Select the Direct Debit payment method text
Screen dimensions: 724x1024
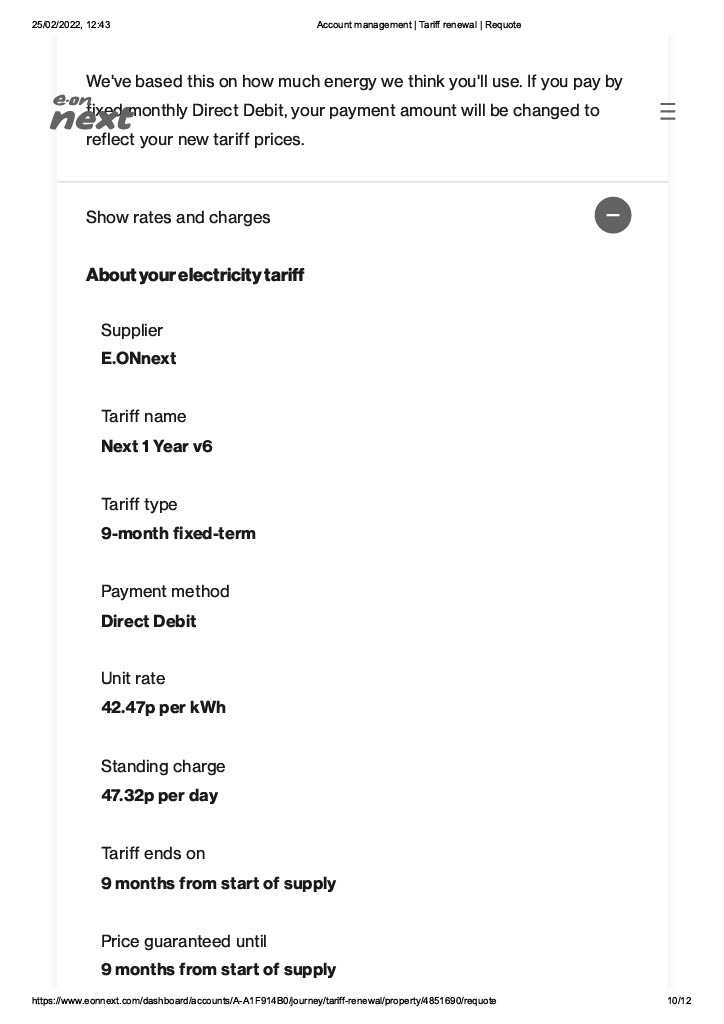tap(148, 621)
